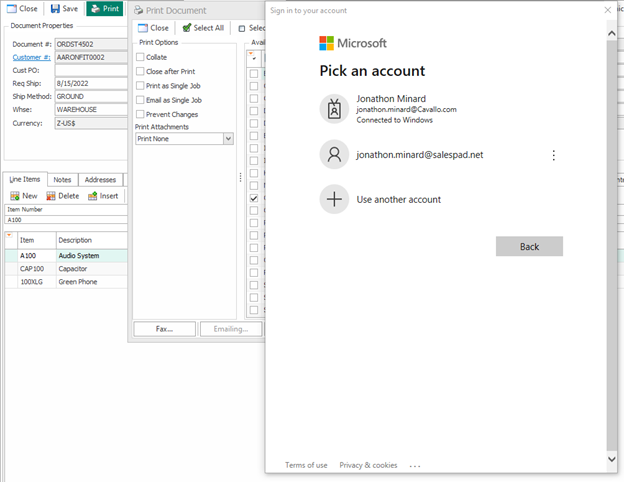Click the Insert line item icon
Screen dimensions: 624x482
tap(92, 196)
